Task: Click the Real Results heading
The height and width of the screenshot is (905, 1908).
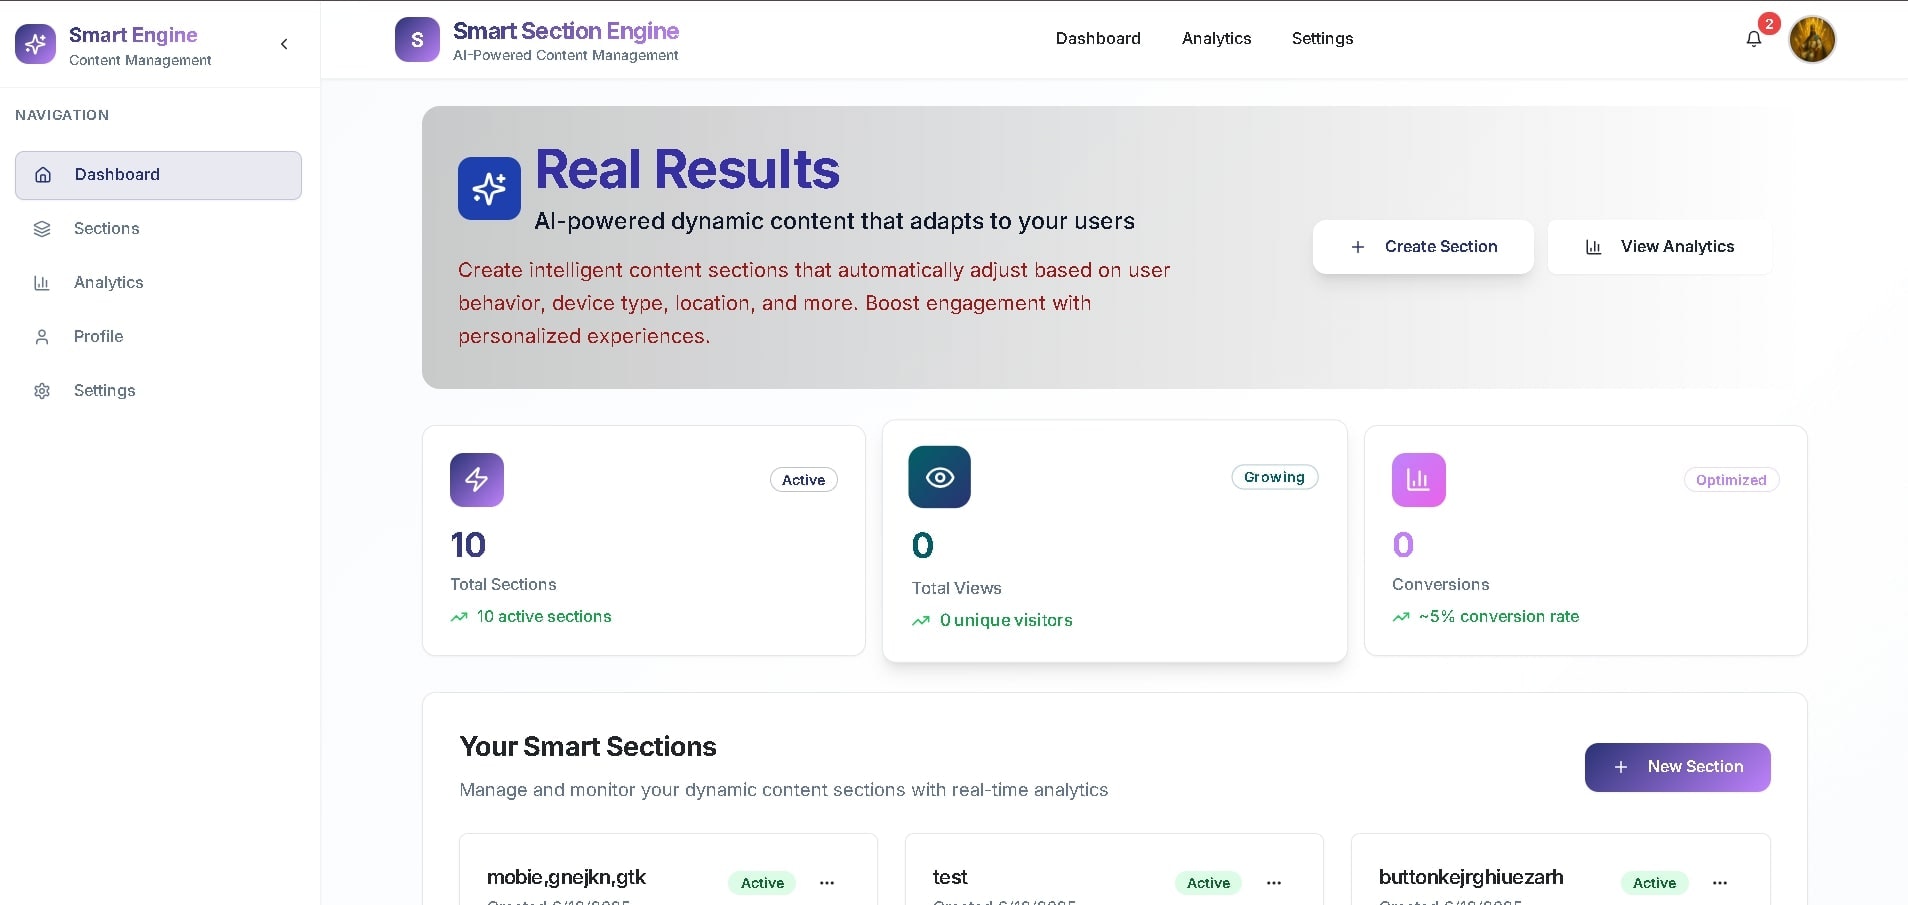Action: click(688, 169)
